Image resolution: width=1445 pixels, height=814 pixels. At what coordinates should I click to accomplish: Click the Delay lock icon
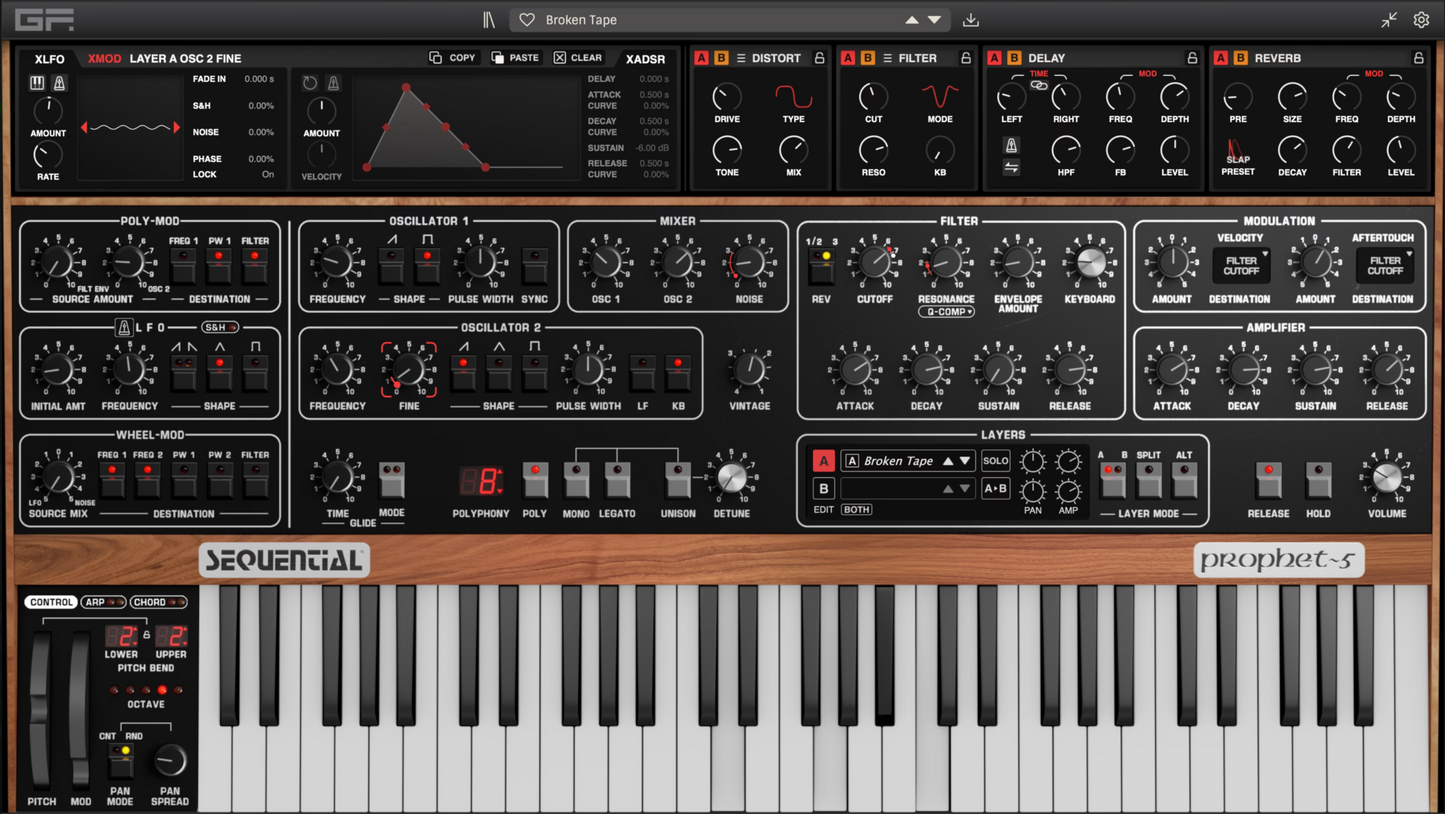[x=1192, y=58]
